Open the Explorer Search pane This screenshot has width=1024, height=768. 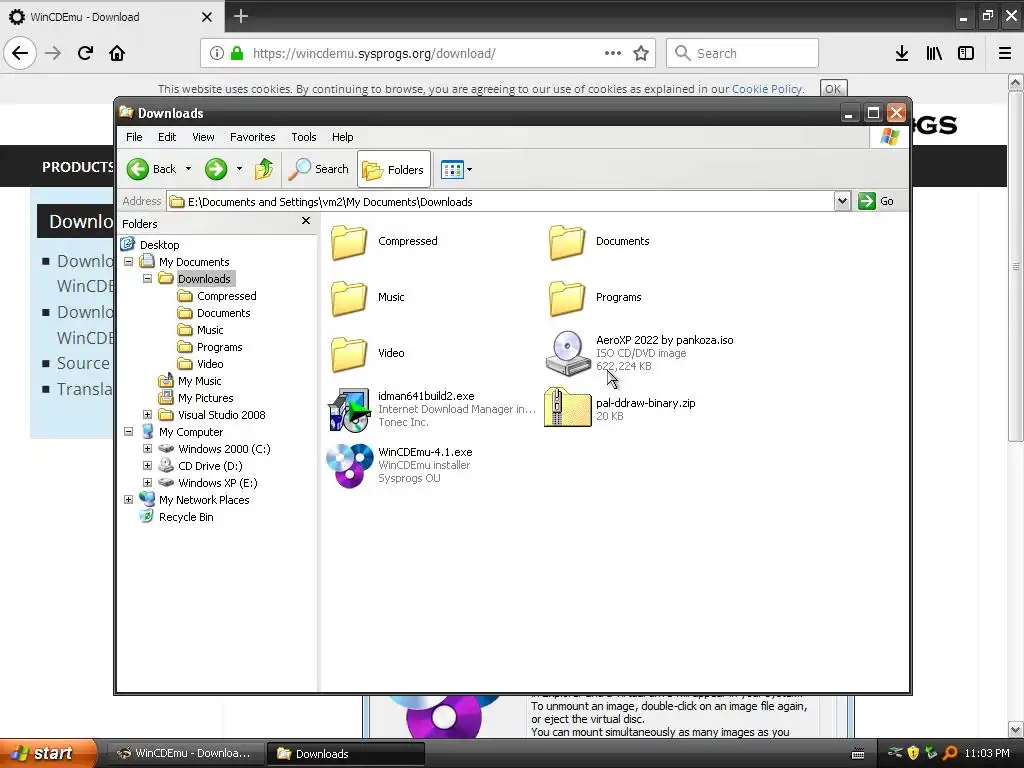click(319, 169)
